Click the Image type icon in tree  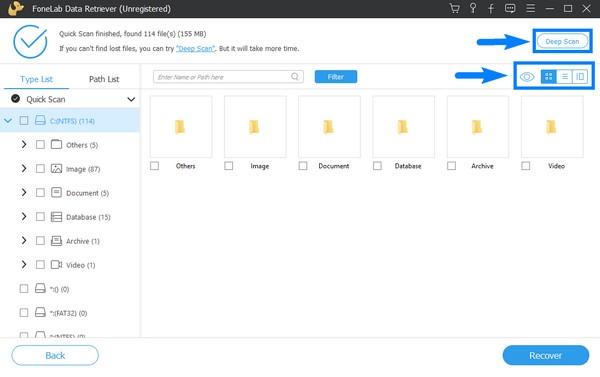click(56, 168)
